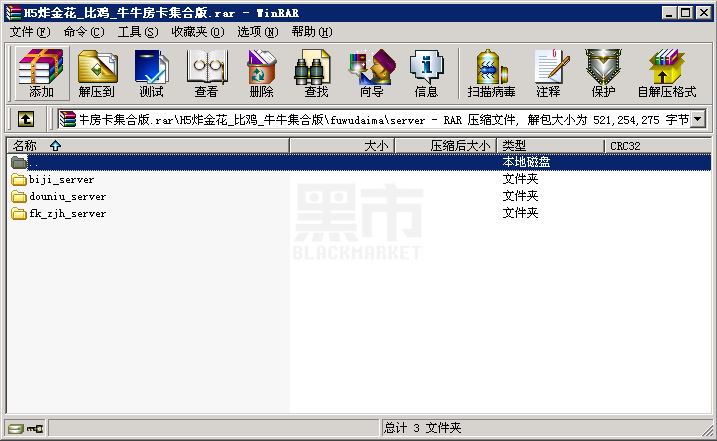Open the 工具(S) menu

click(x=138, y=32)
